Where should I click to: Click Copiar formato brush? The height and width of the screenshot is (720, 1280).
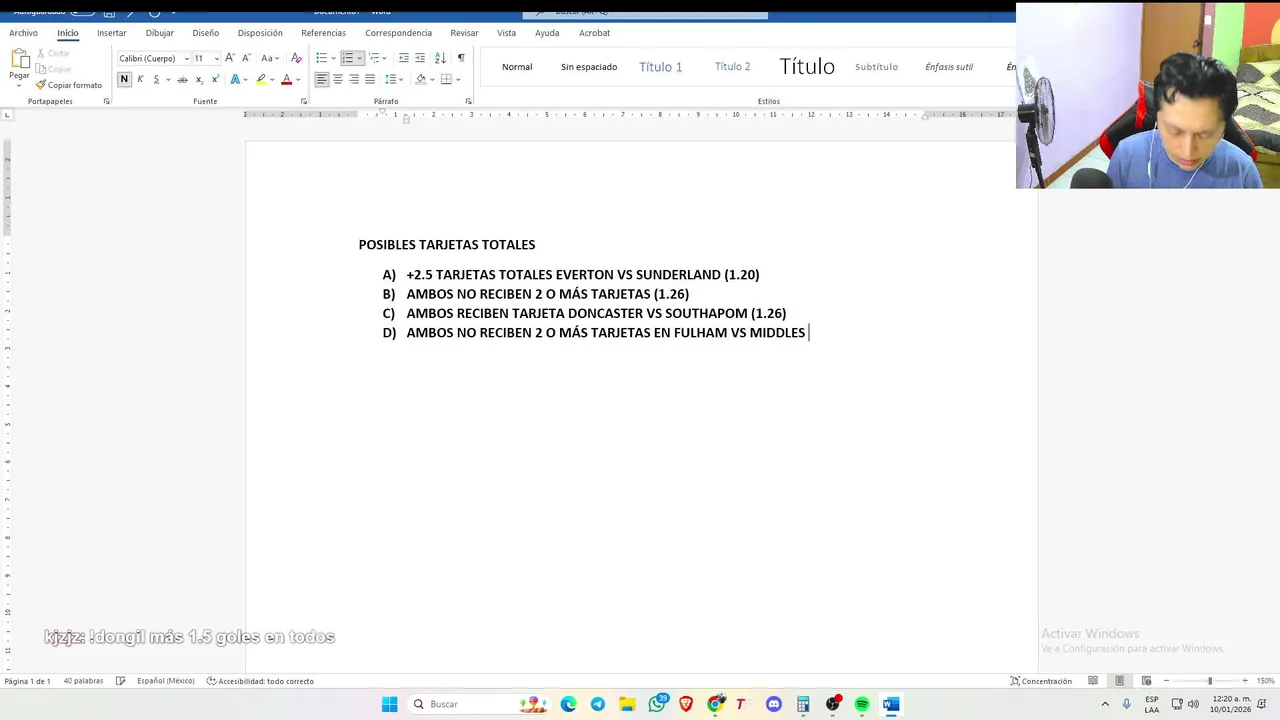(x=69, y=85)
